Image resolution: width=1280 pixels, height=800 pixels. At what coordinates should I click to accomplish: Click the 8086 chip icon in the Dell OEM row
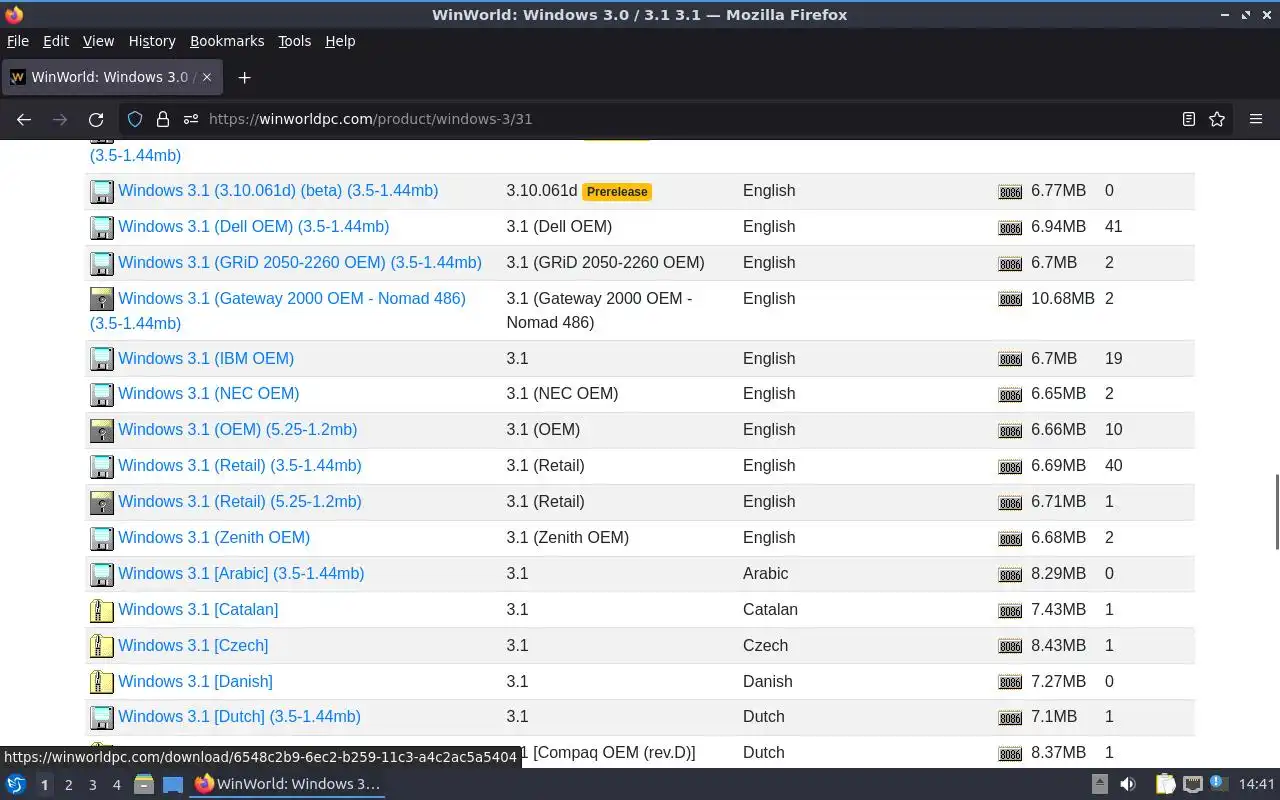(x=1010, y=228)
